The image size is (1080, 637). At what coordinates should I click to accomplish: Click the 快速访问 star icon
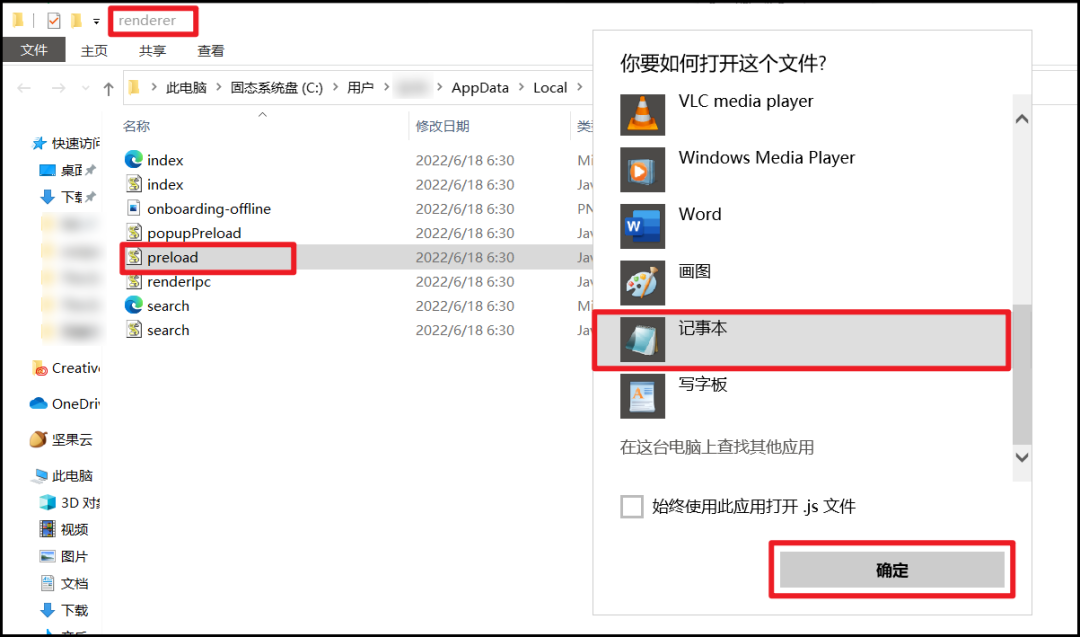click(x=39, y=143)
